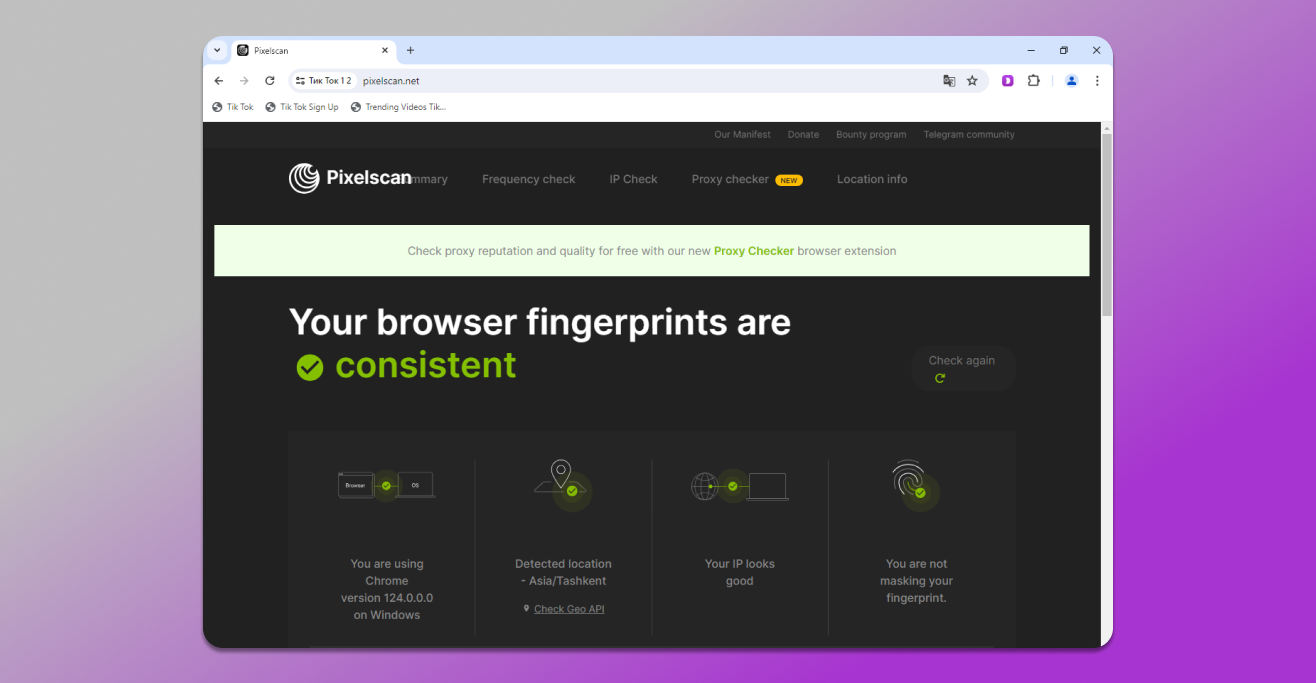Open the purple D extension icon
1316x683 pixels.
click(1007, 81)
